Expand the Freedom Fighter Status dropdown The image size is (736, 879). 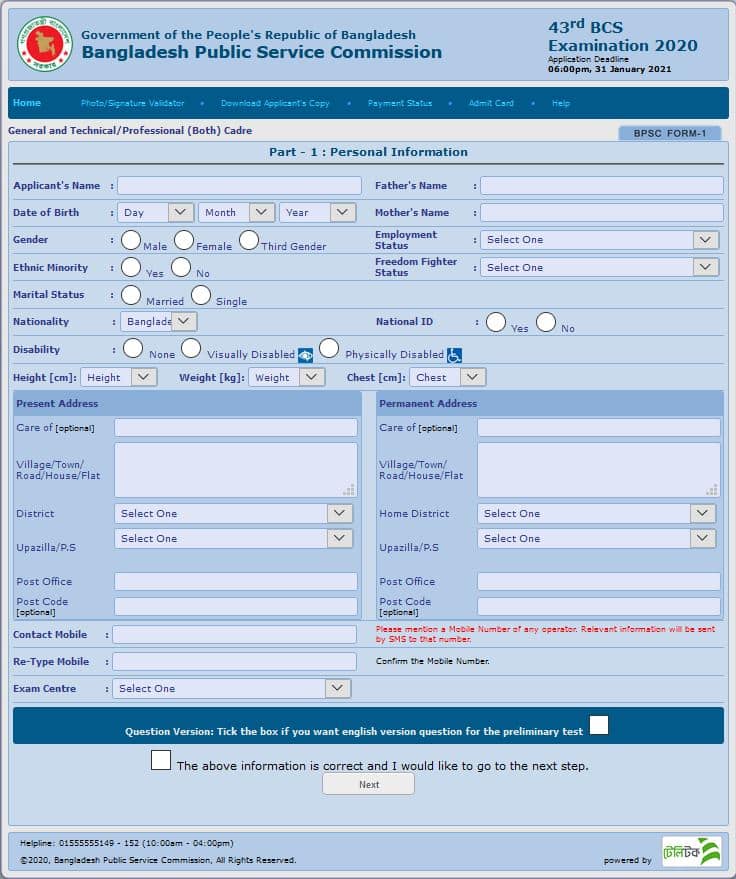click(600, 267)
